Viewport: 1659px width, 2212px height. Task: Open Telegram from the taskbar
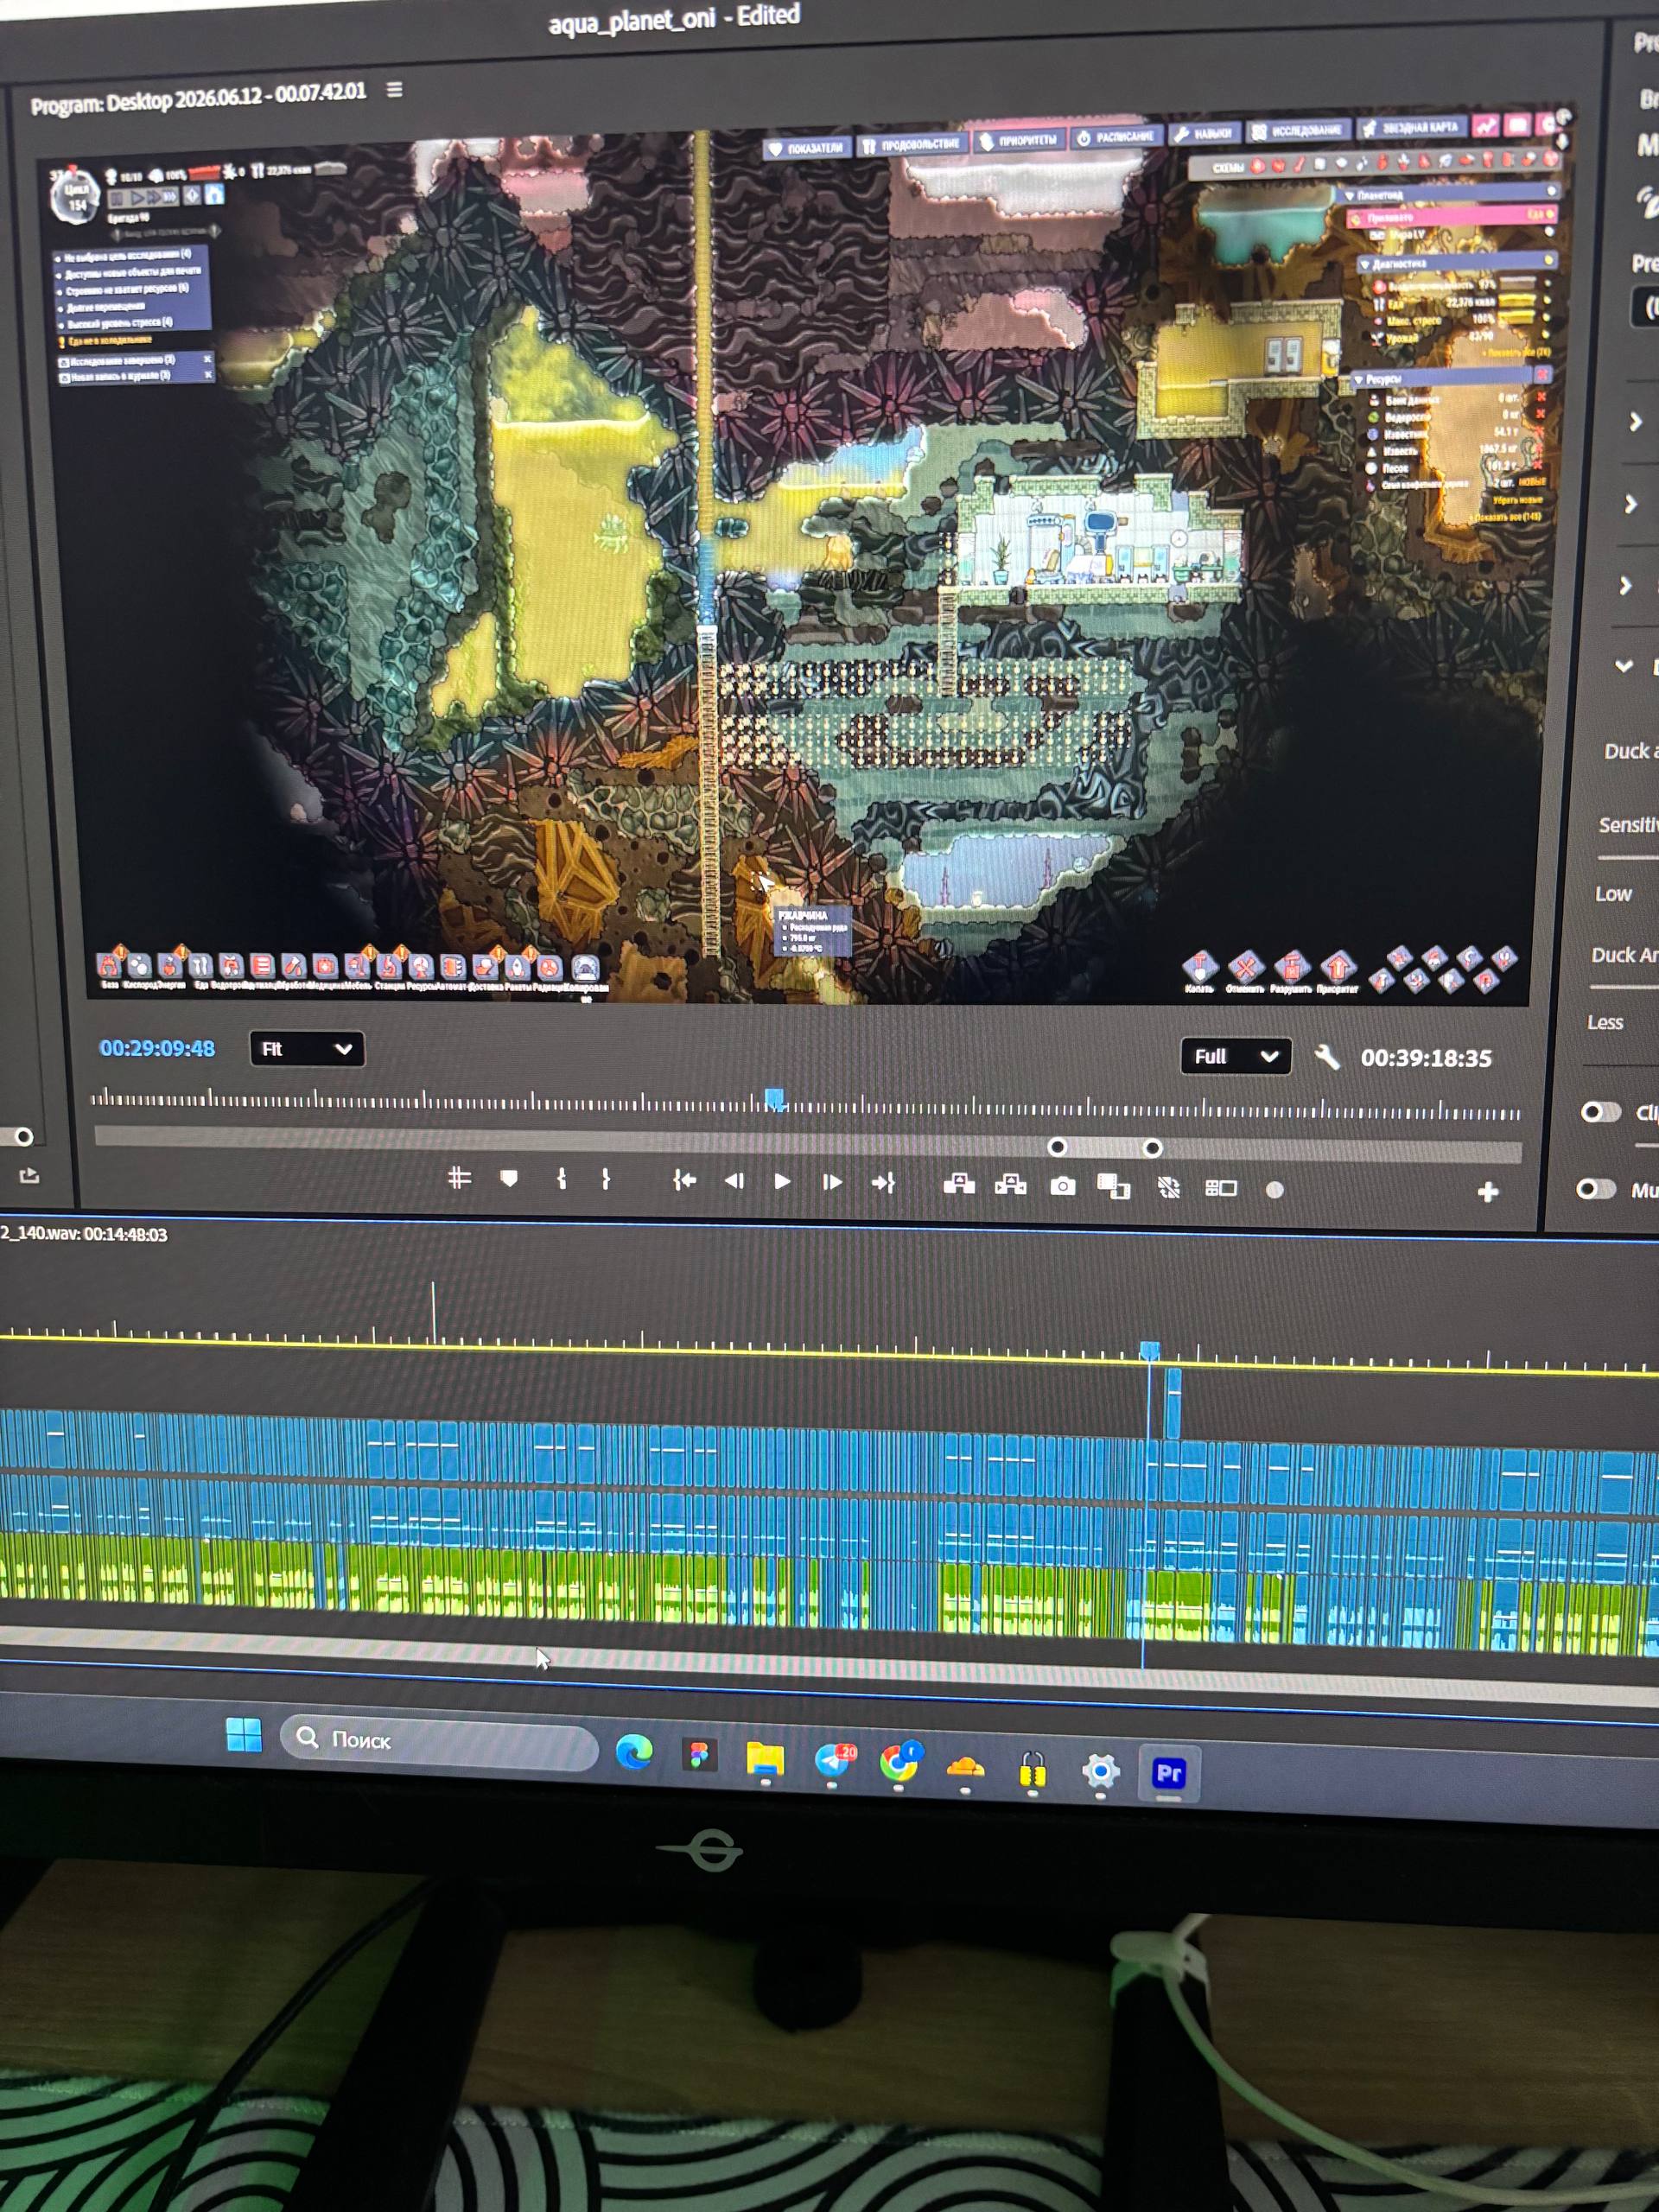click(x=833, y=1762)
